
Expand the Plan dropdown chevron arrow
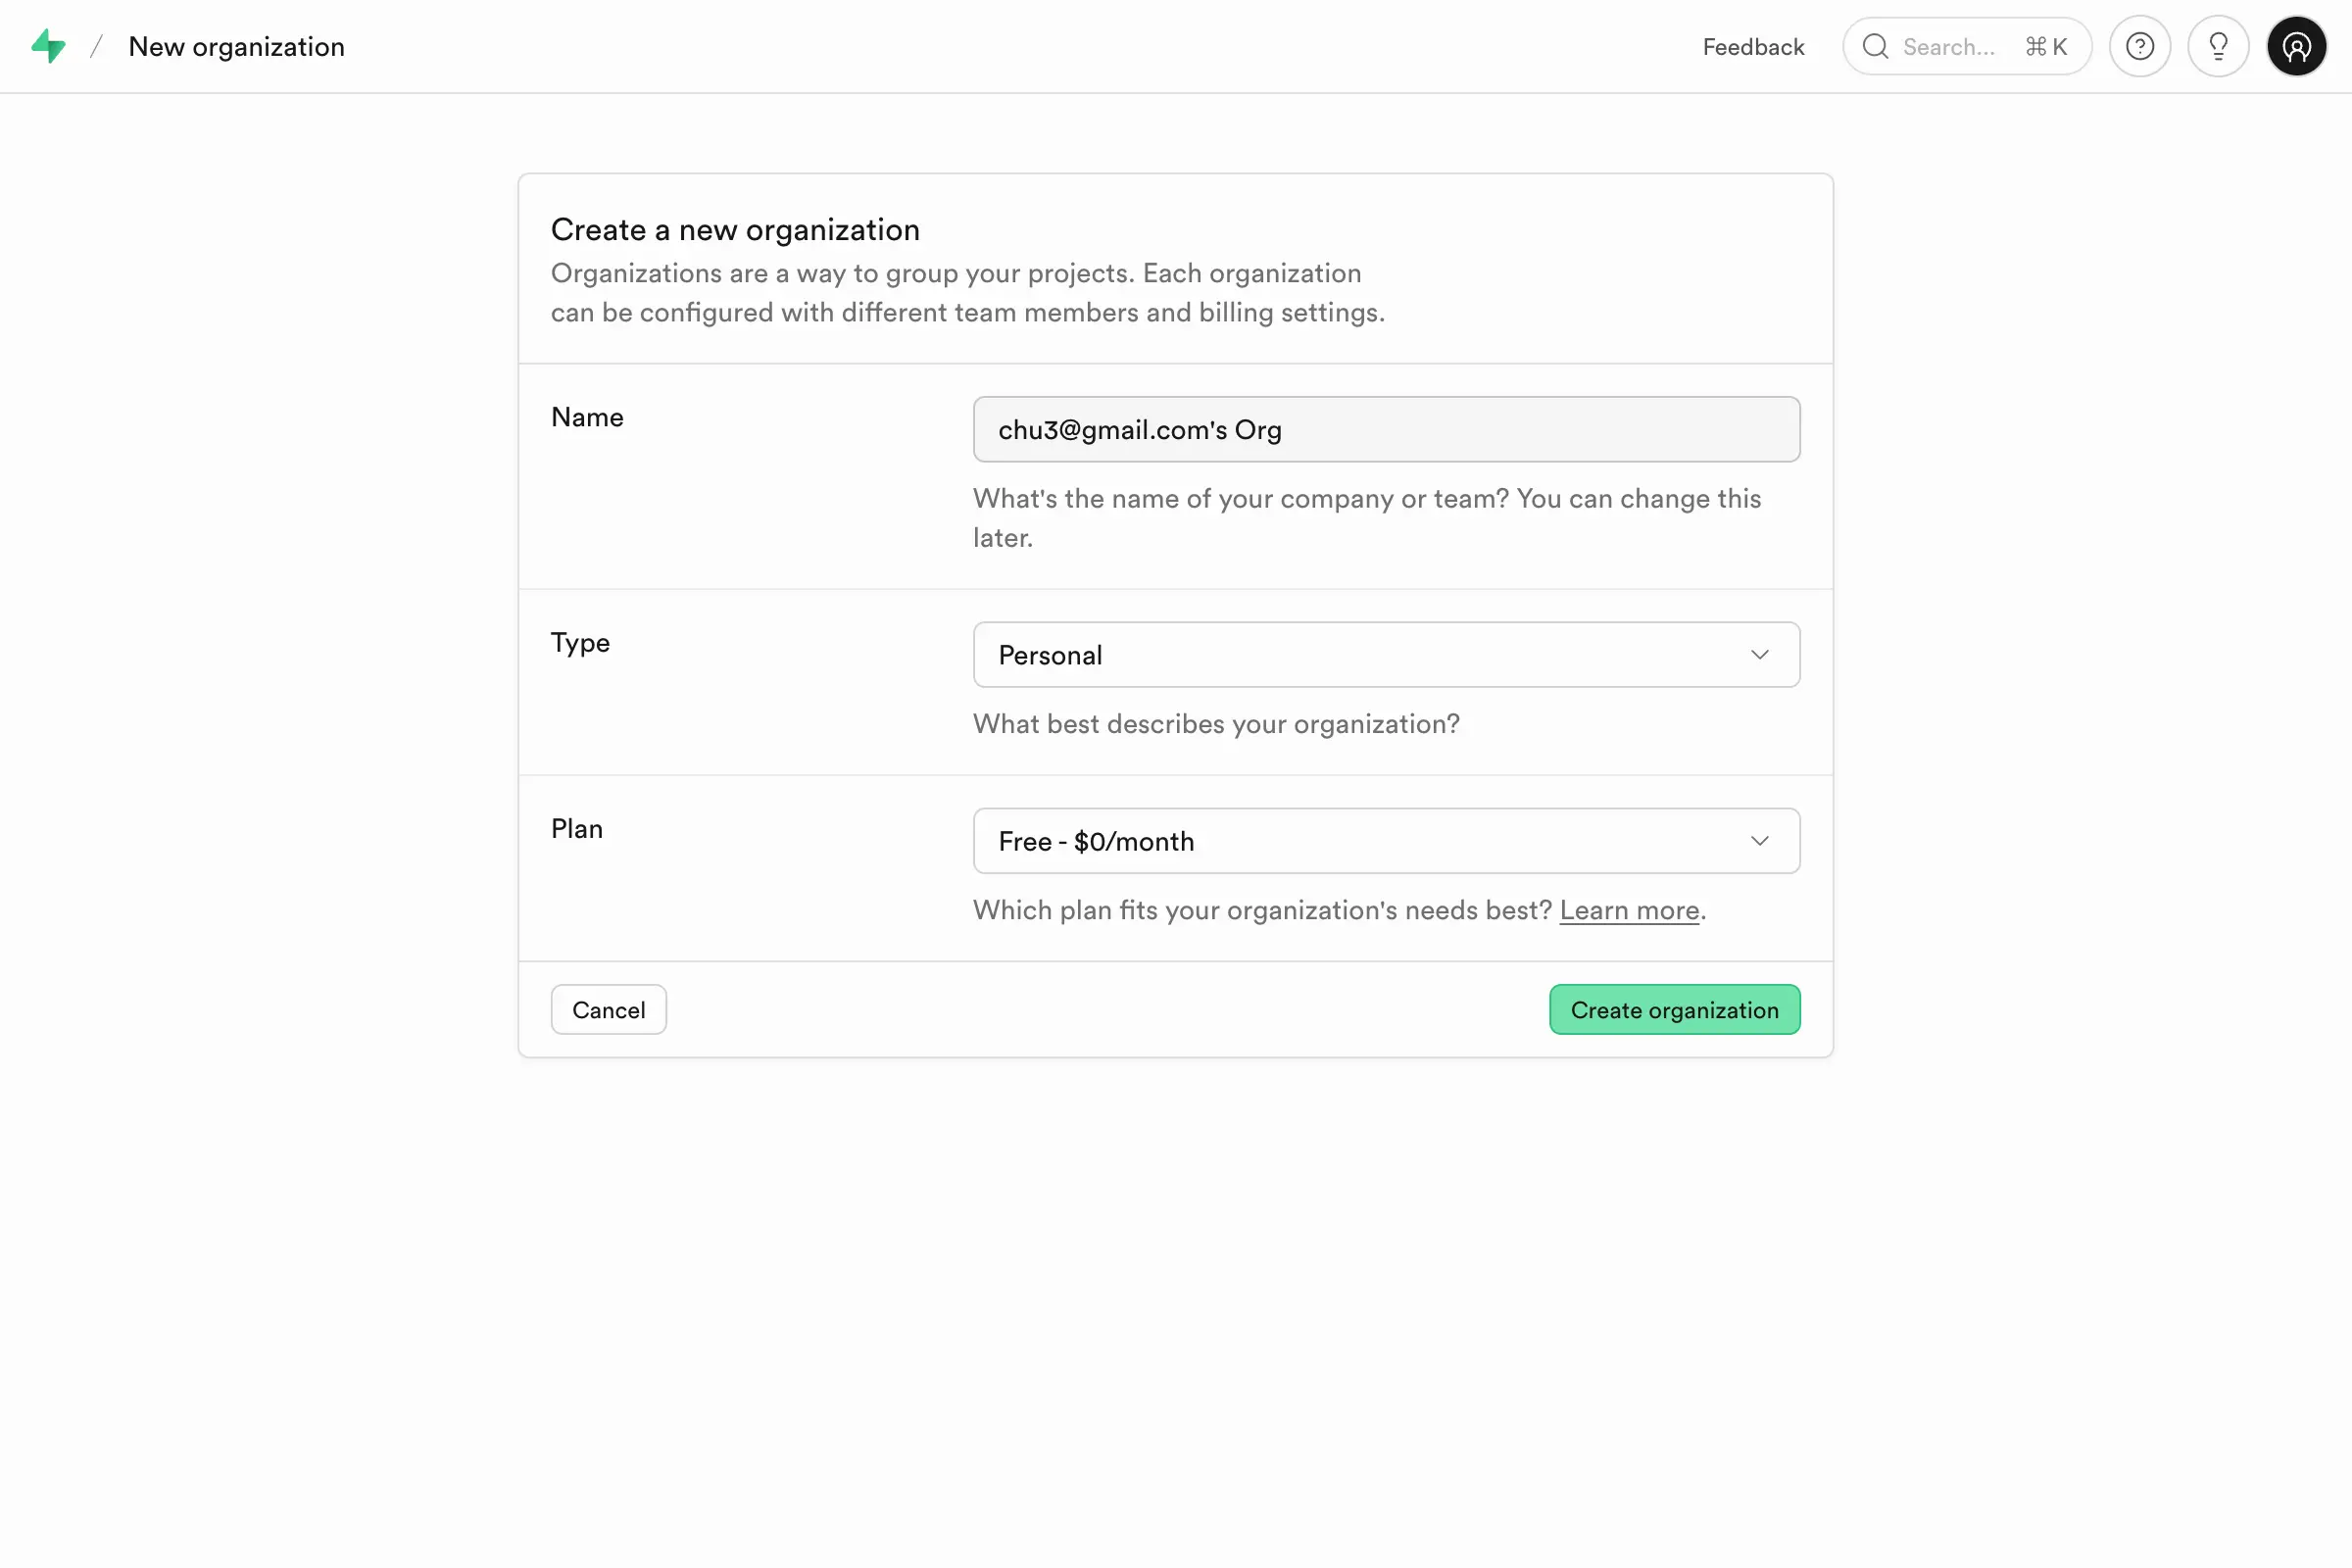click(1759, 841)
